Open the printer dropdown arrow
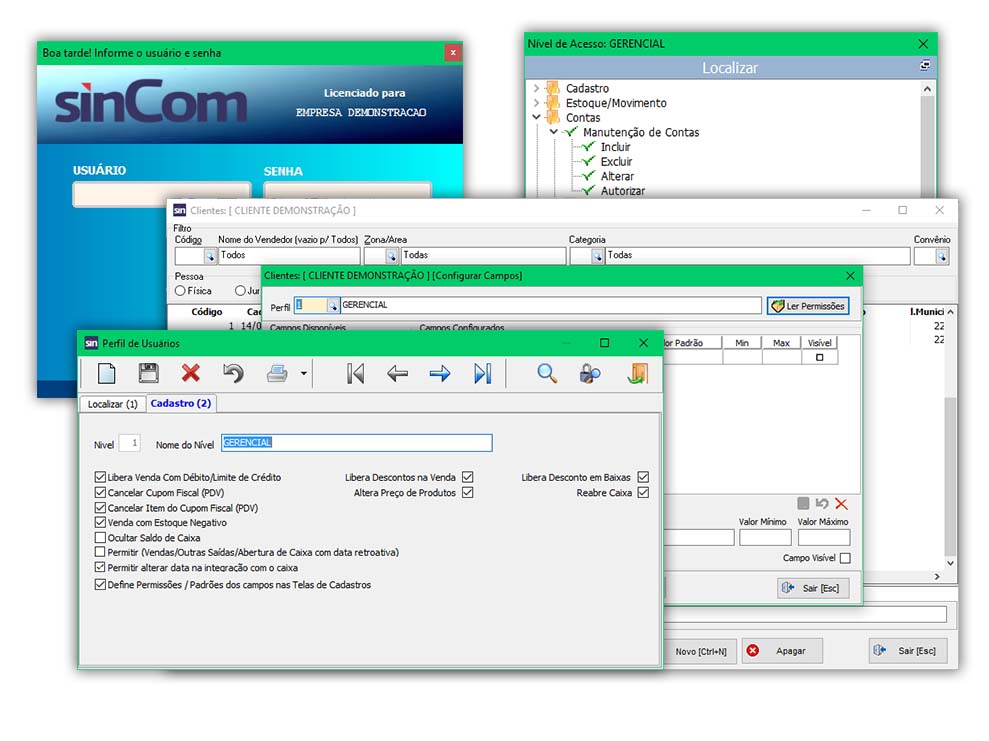Viewport: 989px width, 741px height. click(303, 373)
